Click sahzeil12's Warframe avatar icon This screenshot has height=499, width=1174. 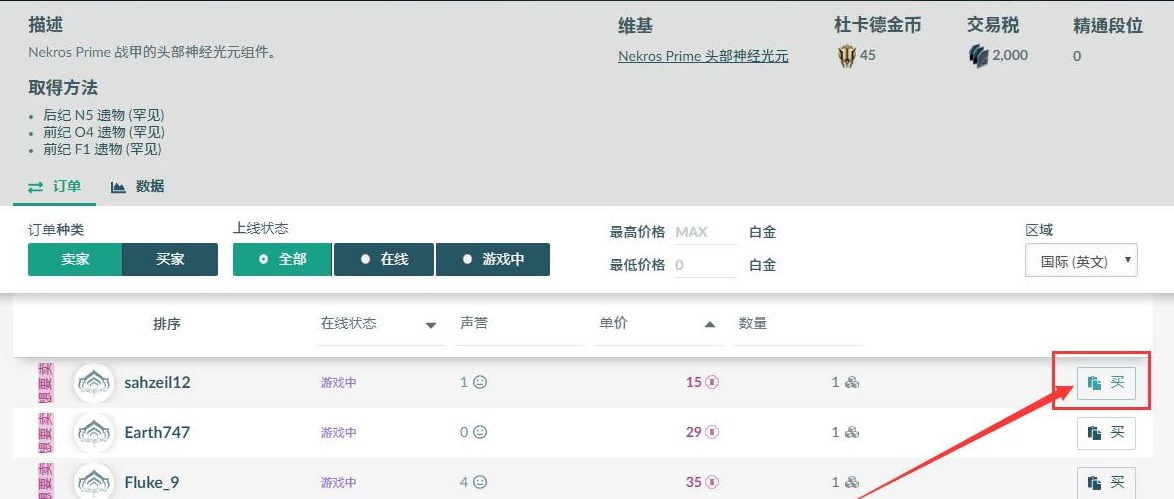(94, 383)
